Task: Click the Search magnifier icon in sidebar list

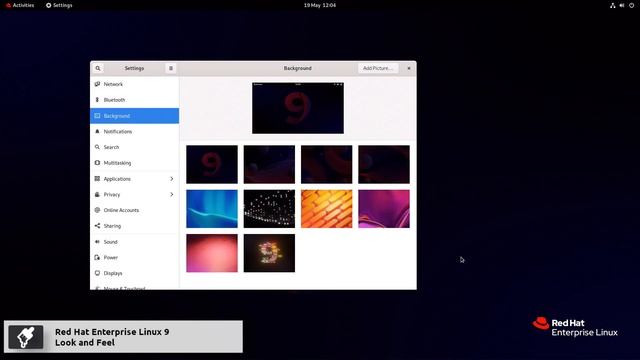Action: click(x=97, y=147)
